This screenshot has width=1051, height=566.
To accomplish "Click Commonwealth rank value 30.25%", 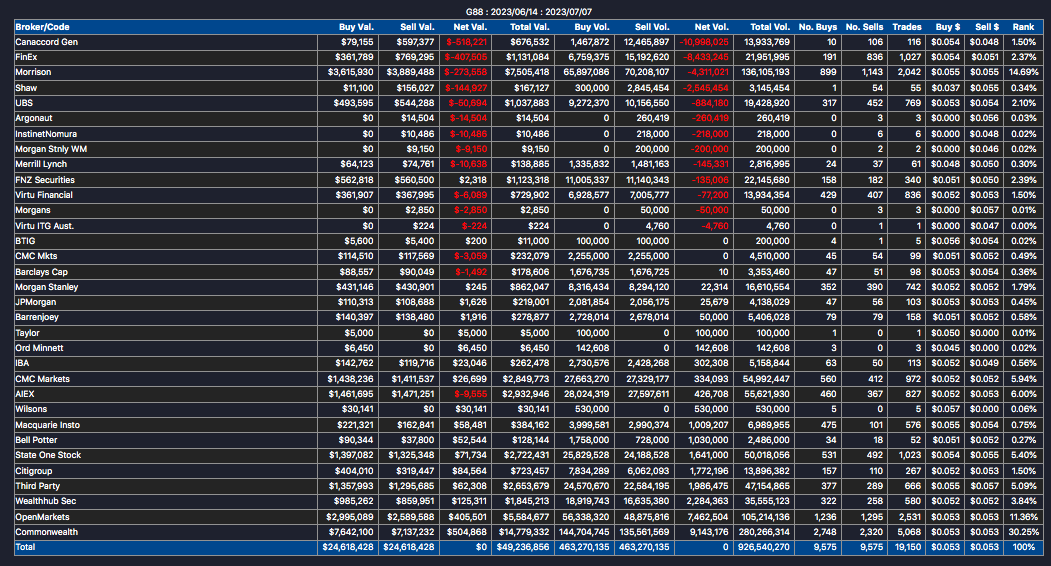I will tap(1023, 532).
